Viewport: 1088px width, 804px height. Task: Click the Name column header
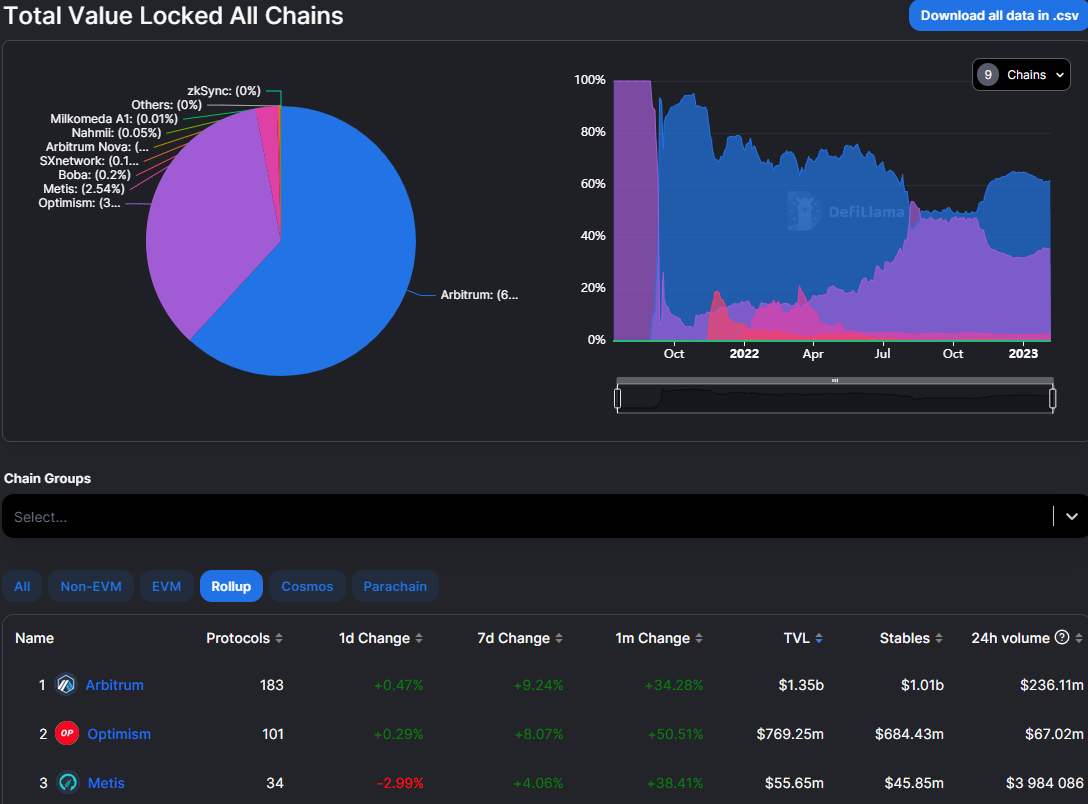[35, 638]
